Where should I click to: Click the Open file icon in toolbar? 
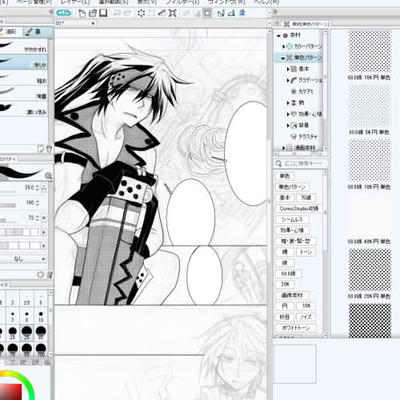point(93,13)
